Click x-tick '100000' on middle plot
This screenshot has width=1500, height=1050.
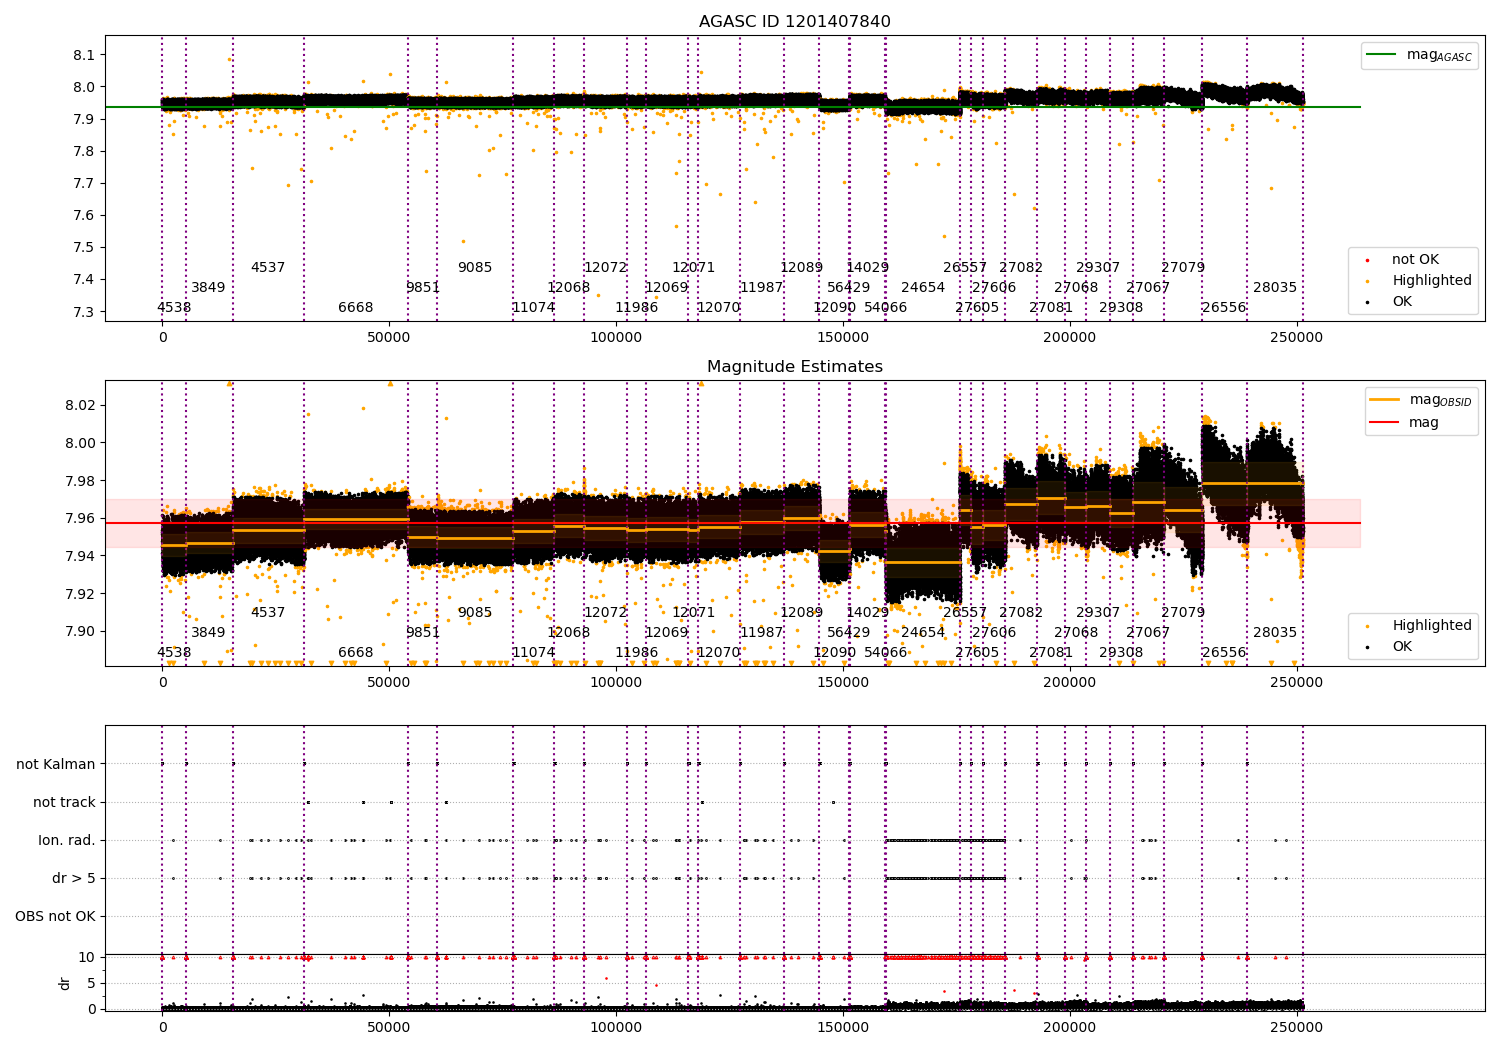tap(616, 683)
